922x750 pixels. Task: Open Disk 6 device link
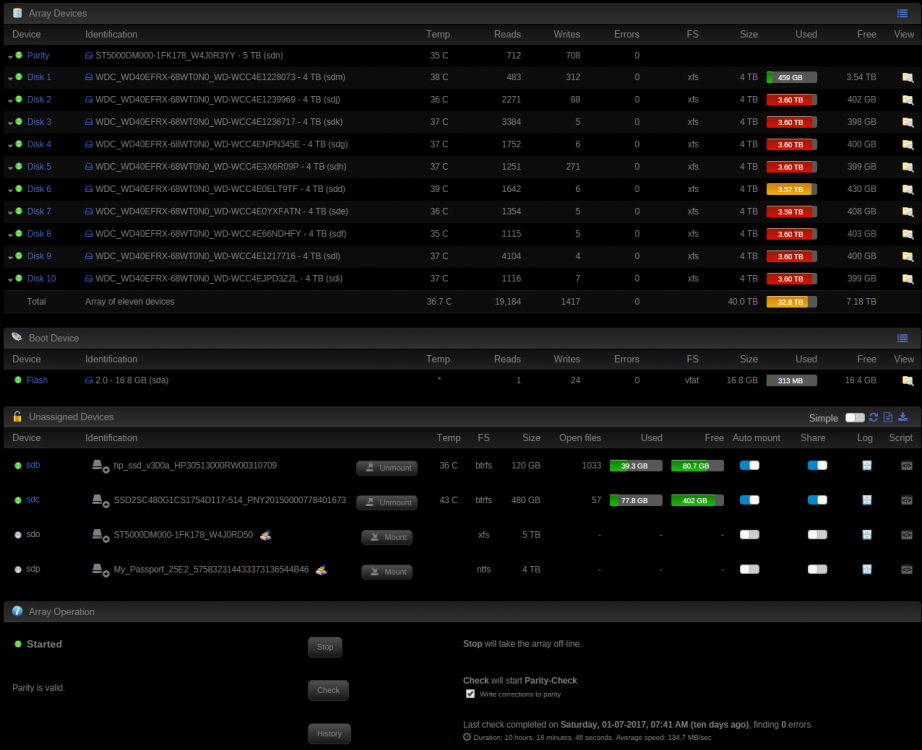[39, 189]
